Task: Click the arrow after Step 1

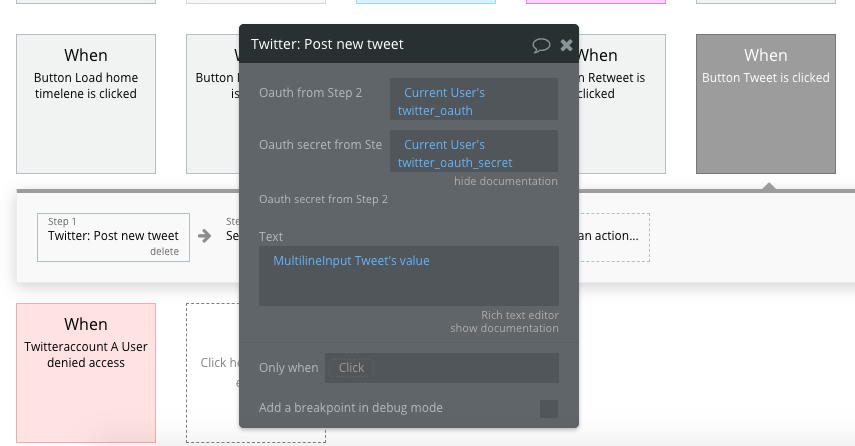Action: 204,236
